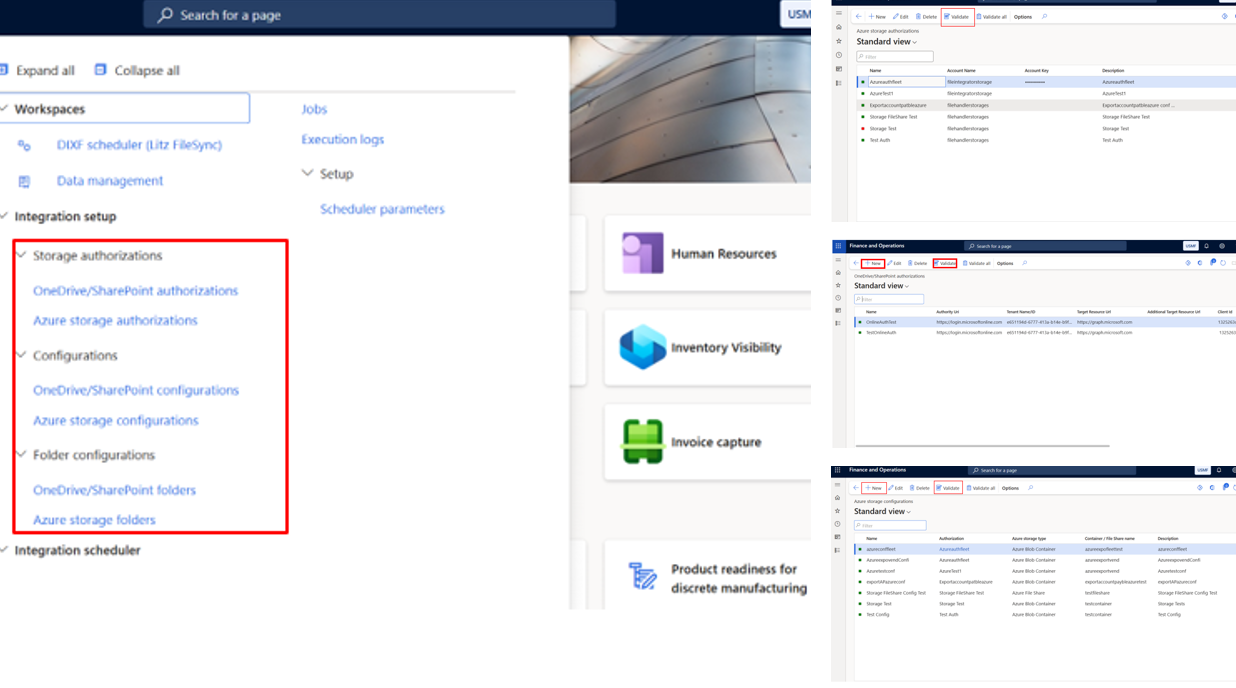Collapse the Setup group chevron
The image size is (1236, 688).
coord(308,173)
